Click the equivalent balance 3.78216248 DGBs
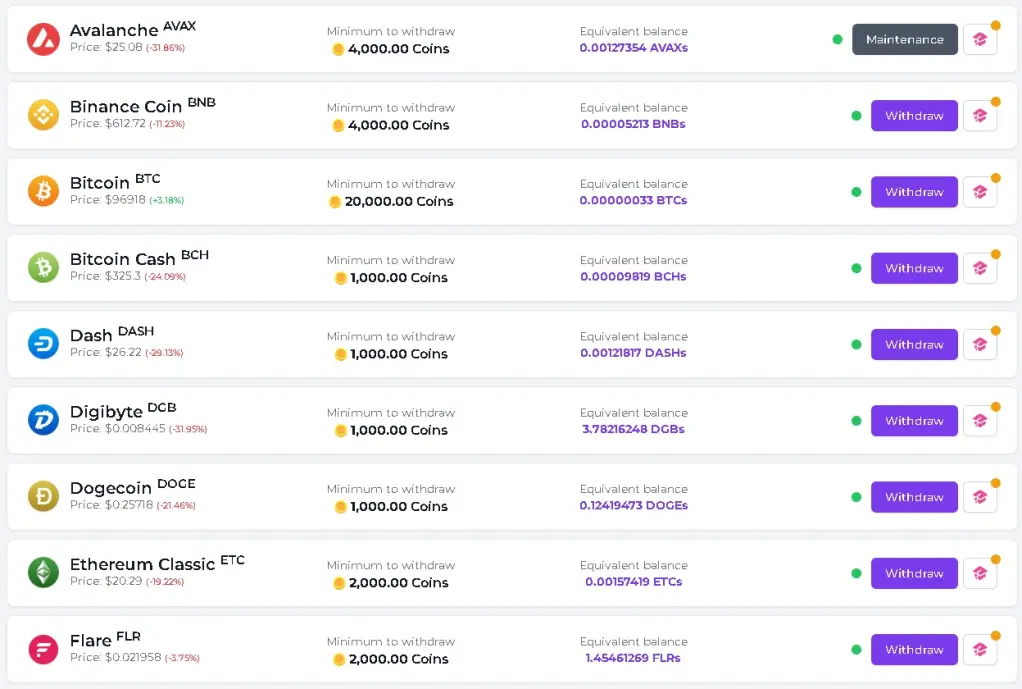Image resolution: width=1022 pixels, height=689 pixels. tap(634, 429)
